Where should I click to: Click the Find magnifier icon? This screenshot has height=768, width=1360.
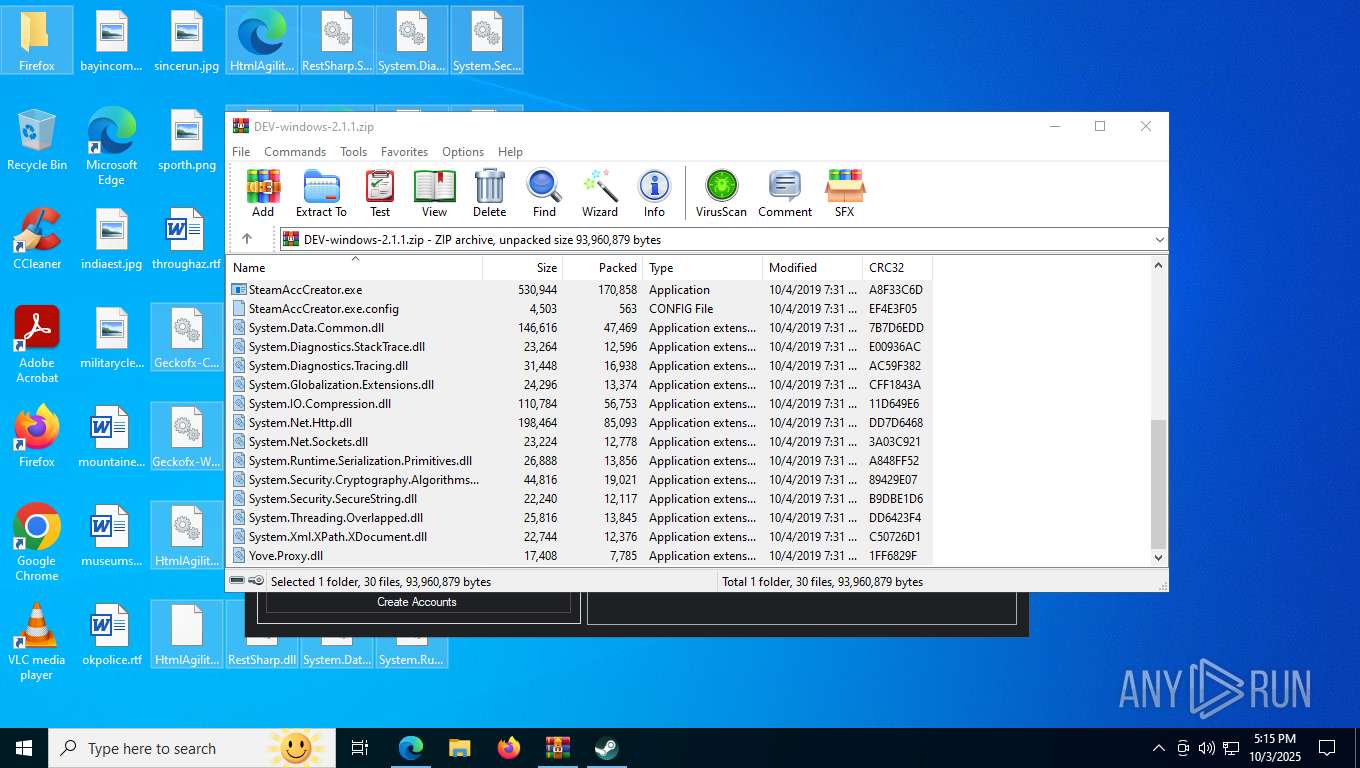(x=544, y=193)
